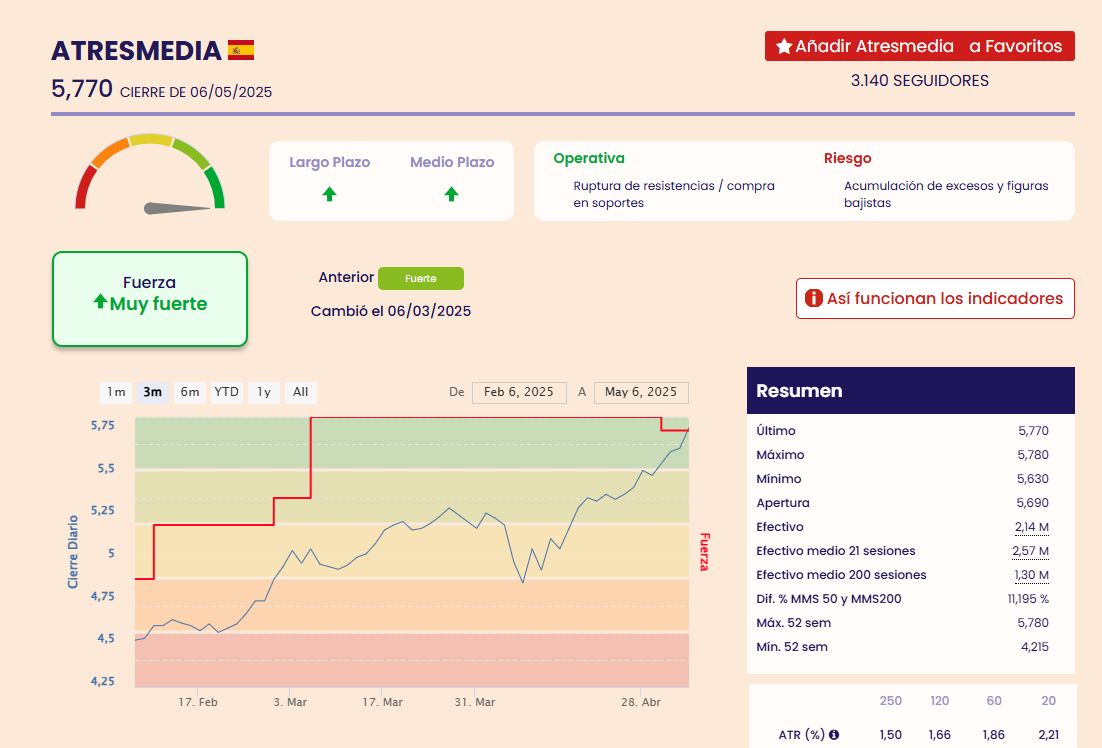Click the yellow segment of the gauge

(150, 140)
